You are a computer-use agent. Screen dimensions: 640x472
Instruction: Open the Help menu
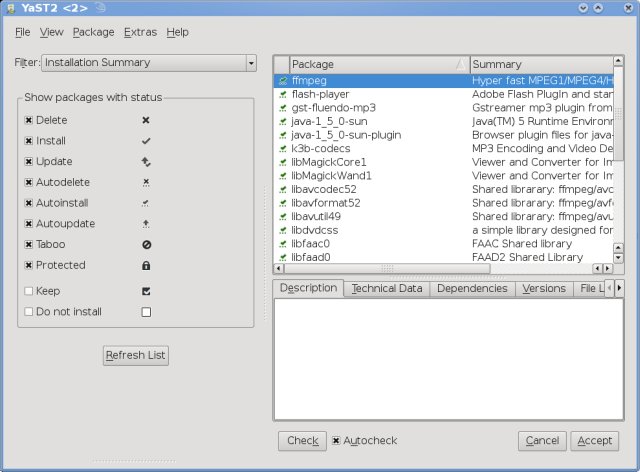(x=177, y=32)
